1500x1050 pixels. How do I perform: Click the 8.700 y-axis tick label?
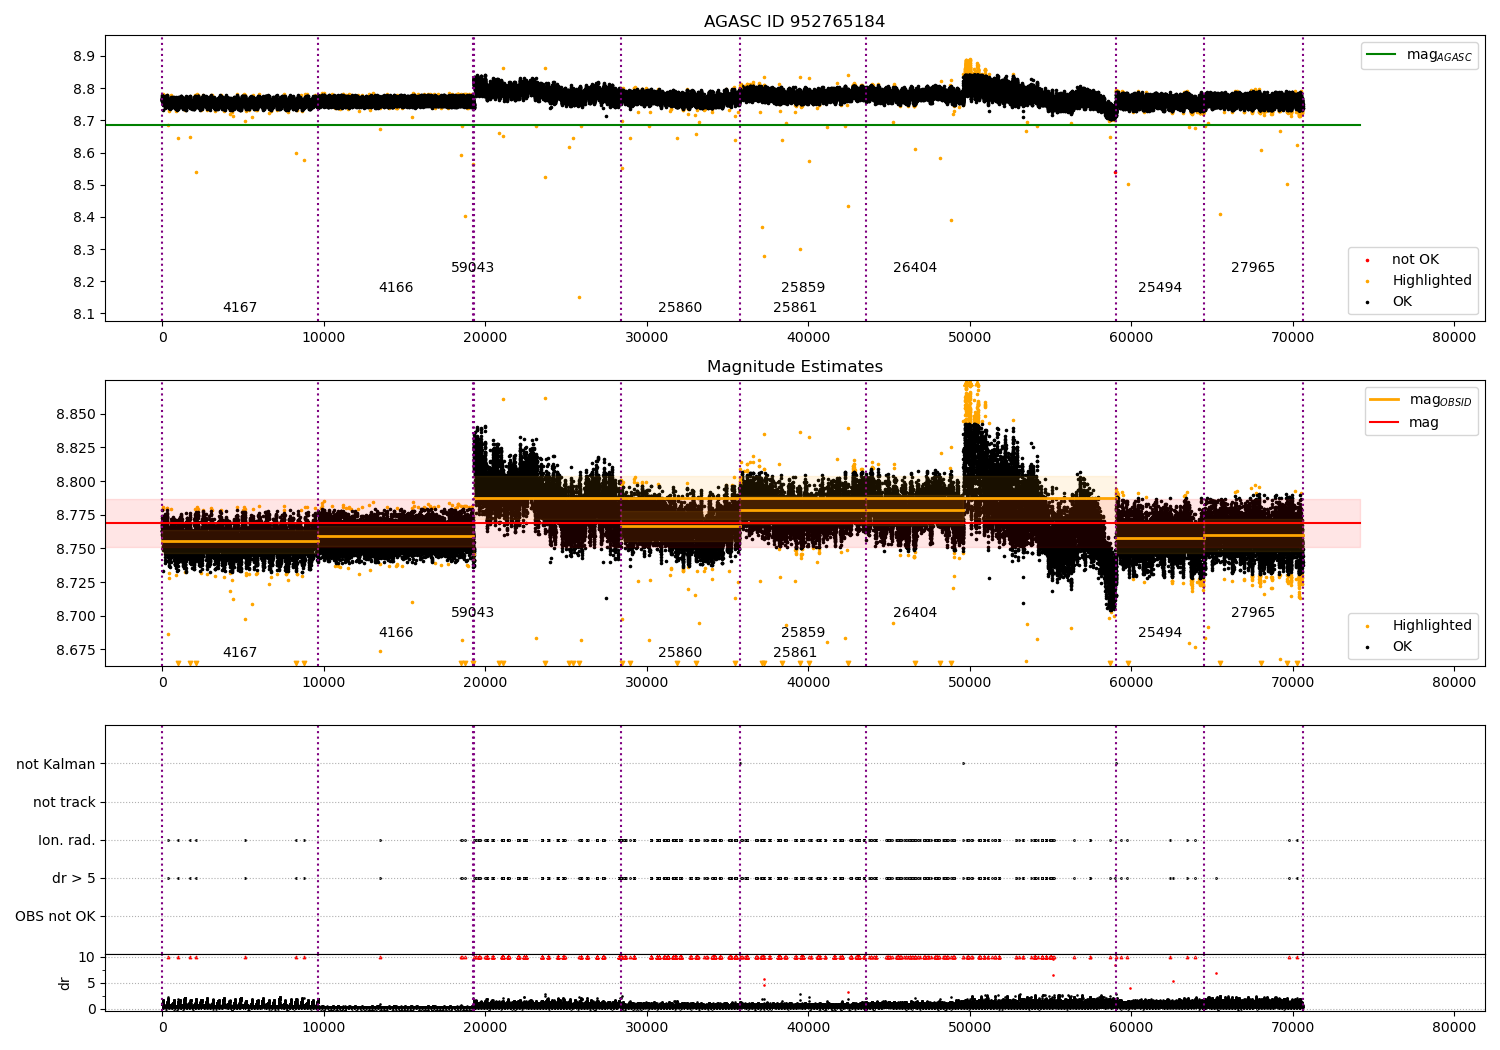(76, 617)
